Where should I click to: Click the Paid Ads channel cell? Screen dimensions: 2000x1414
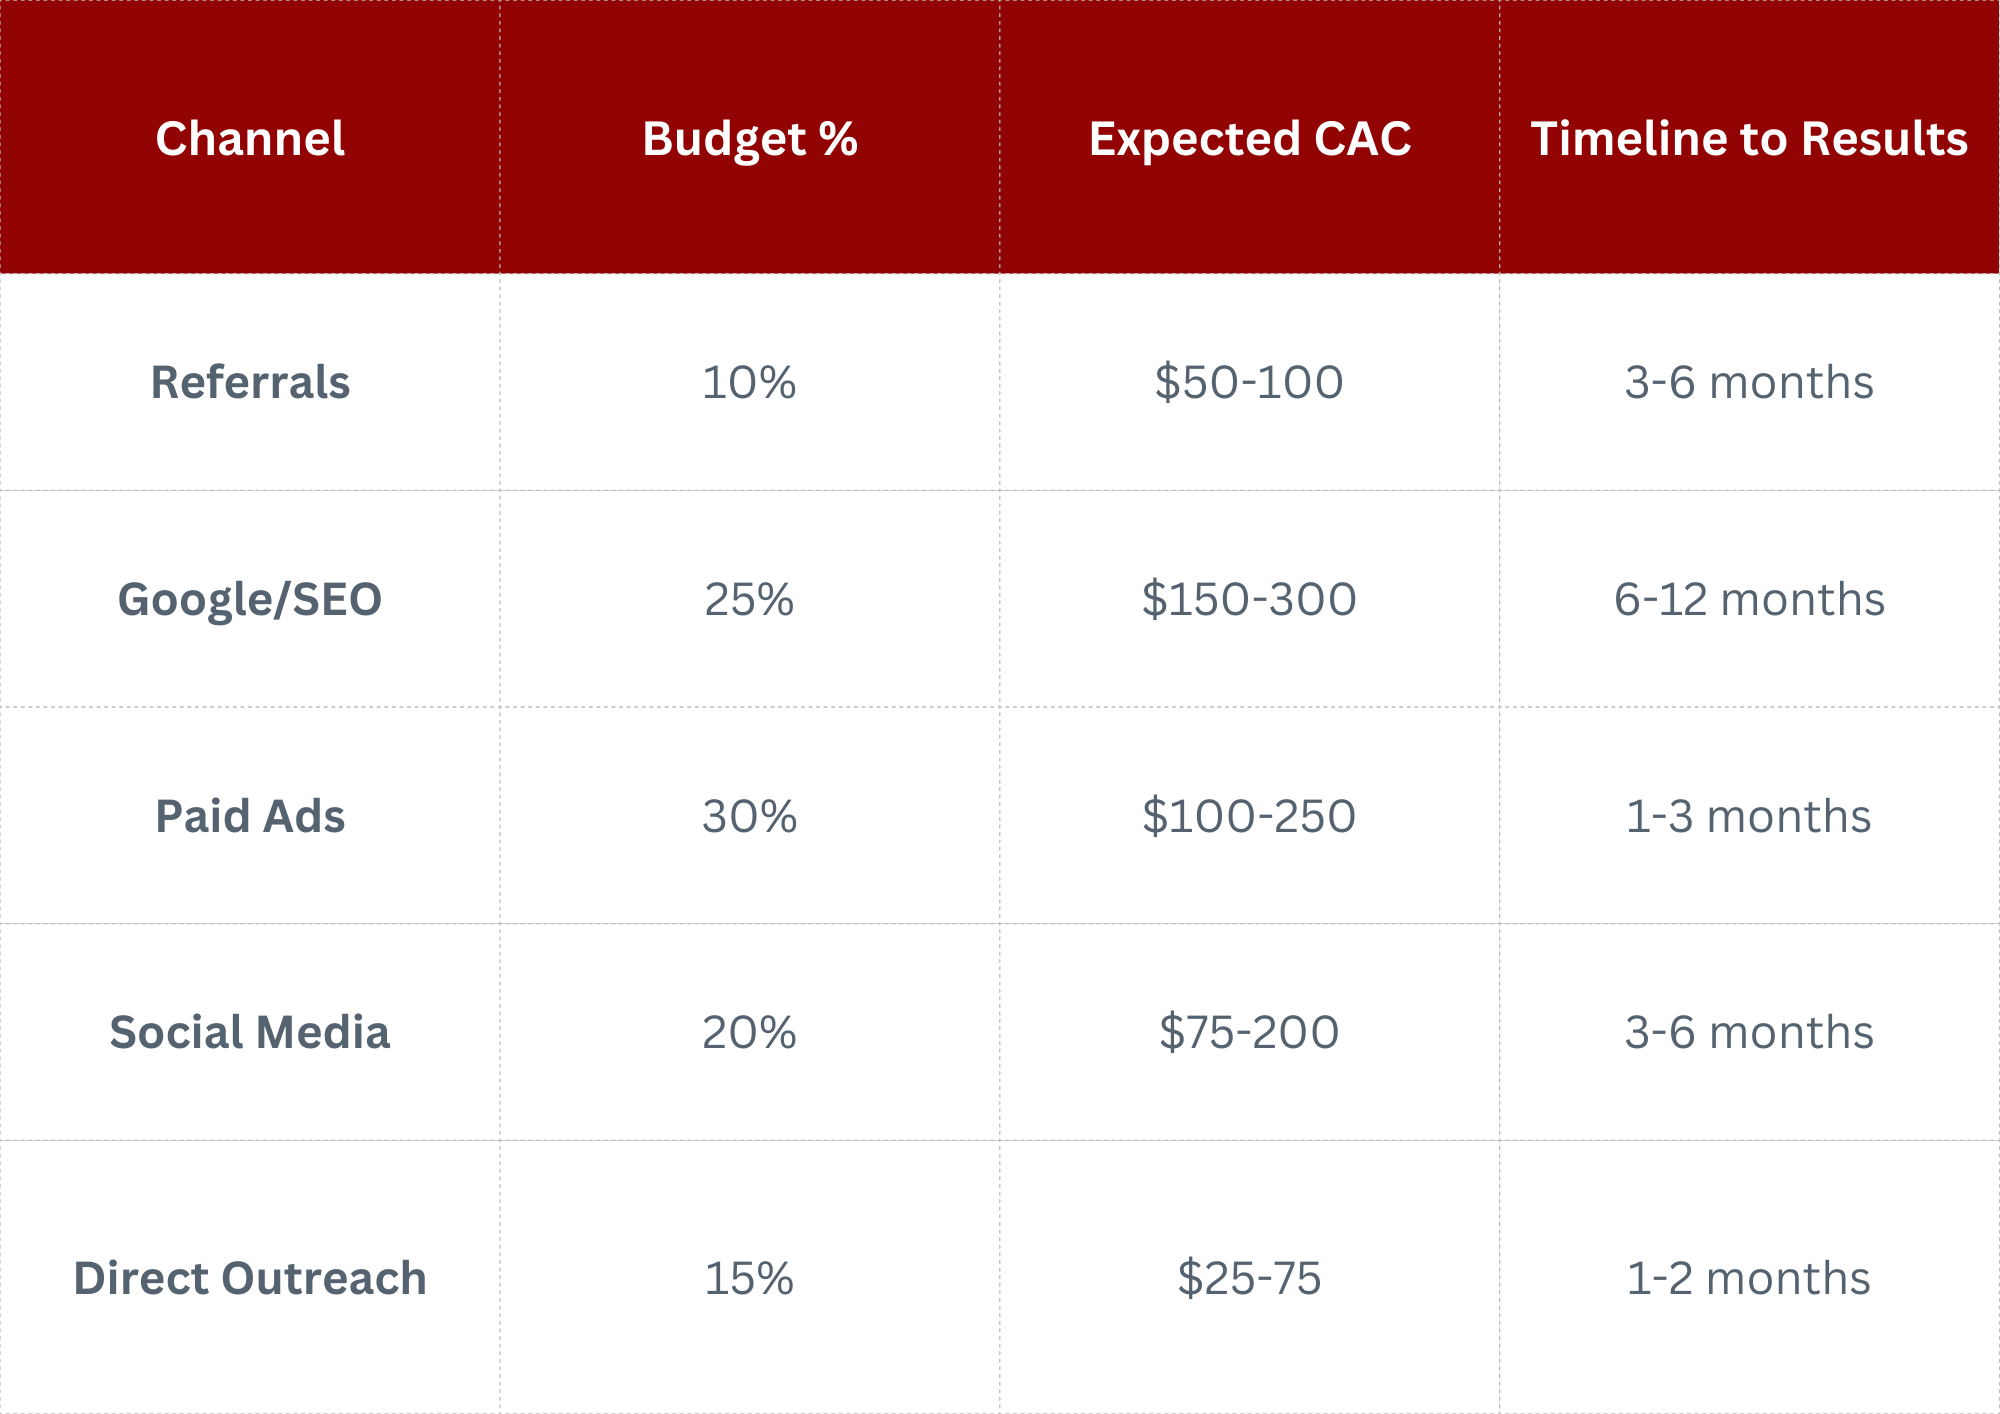pos(250,816)
